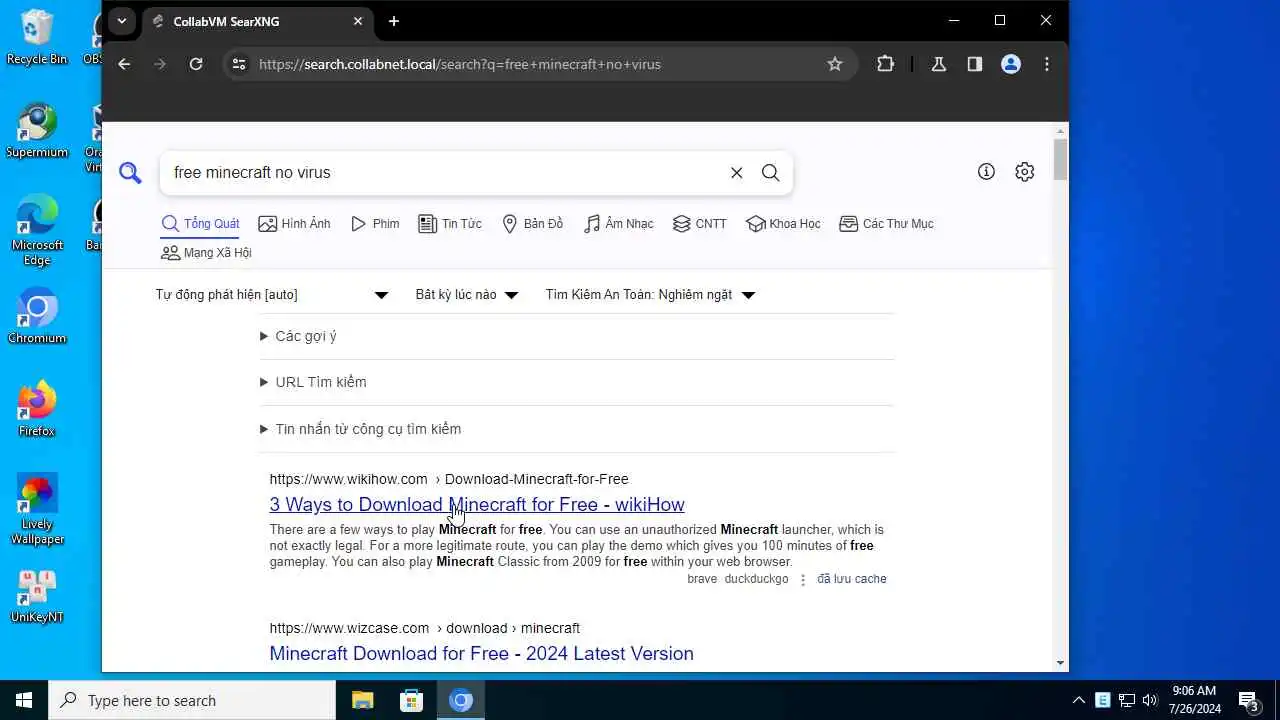Bookmark this page with star
1280x720 pixels.
(835, 64)
